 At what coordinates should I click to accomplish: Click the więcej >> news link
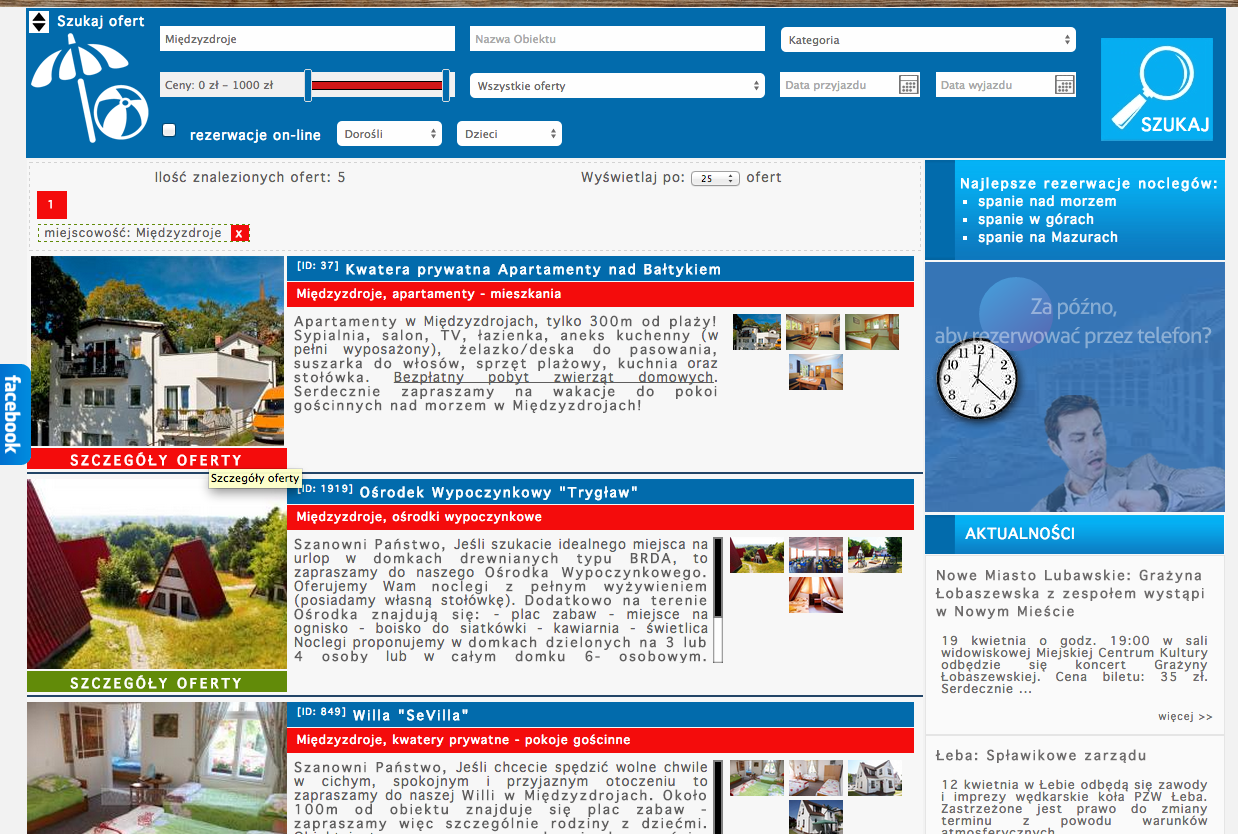click(1185, 716)
